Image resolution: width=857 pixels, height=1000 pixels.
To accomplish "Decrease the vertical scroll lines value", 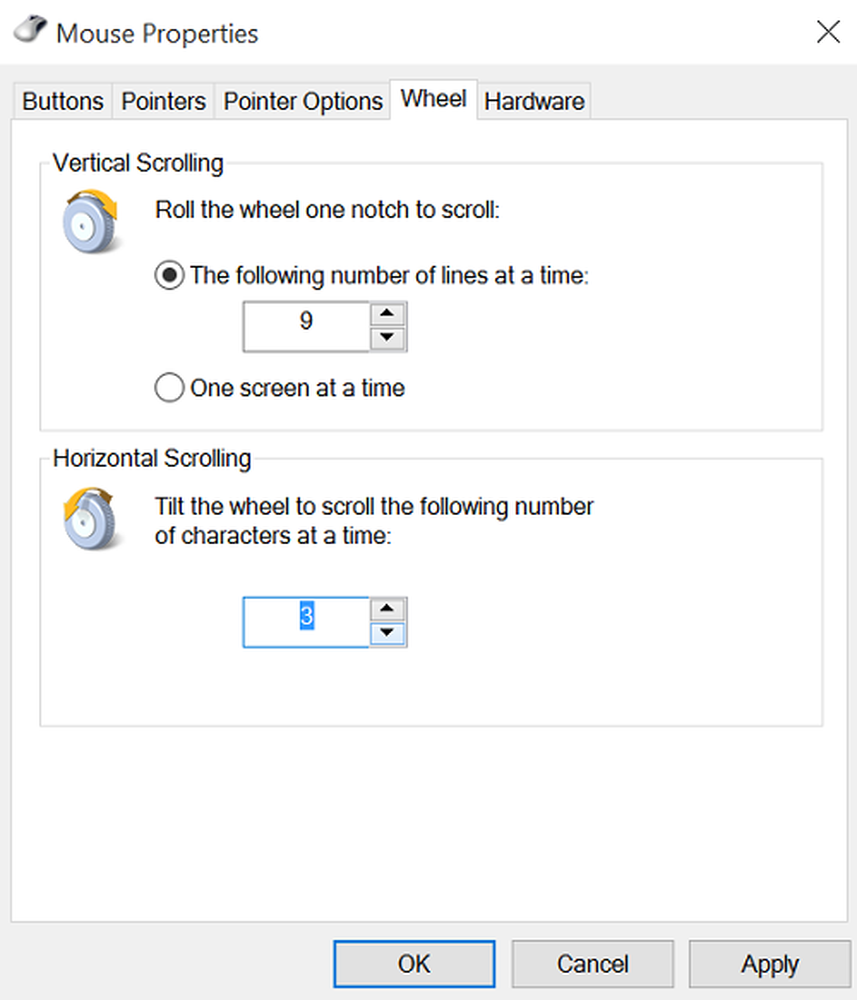I will (x=388, y=338).
